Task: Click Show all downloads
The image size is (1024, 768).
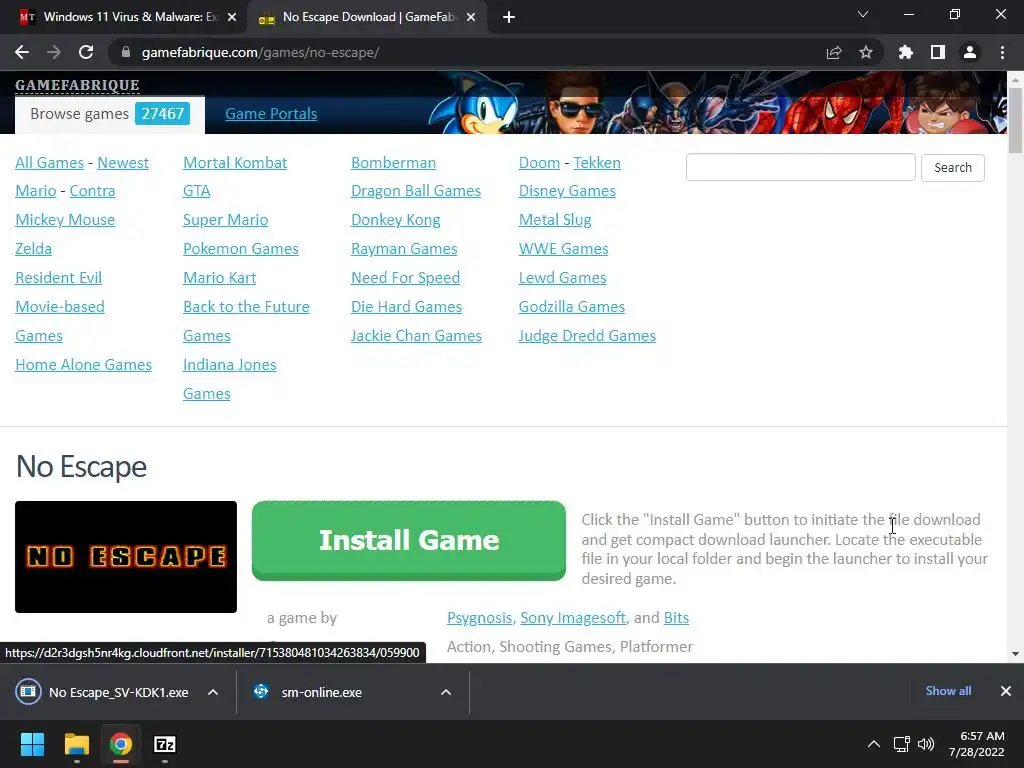Action: pos(948,691)
